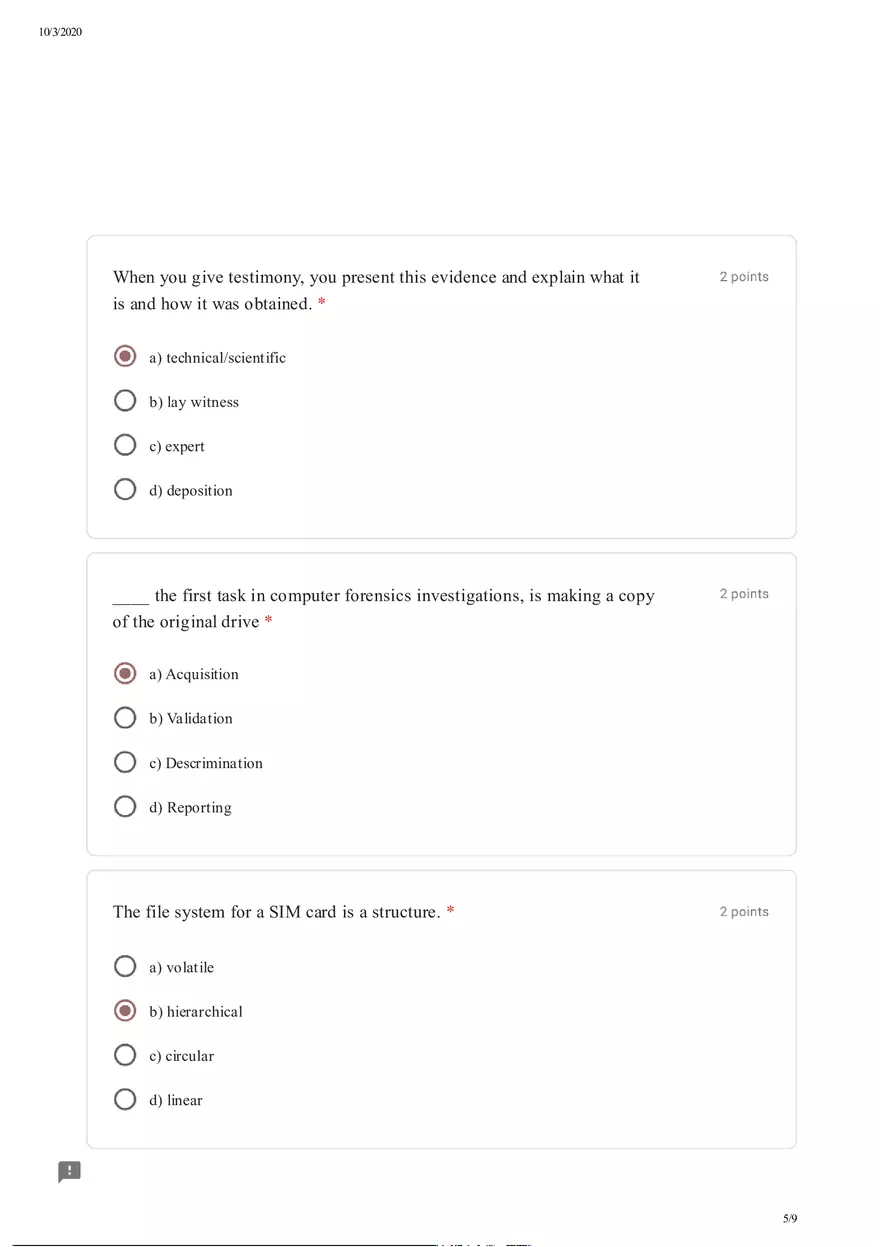
Task: Select the "c) expert" answer
Action: point(125,444)
